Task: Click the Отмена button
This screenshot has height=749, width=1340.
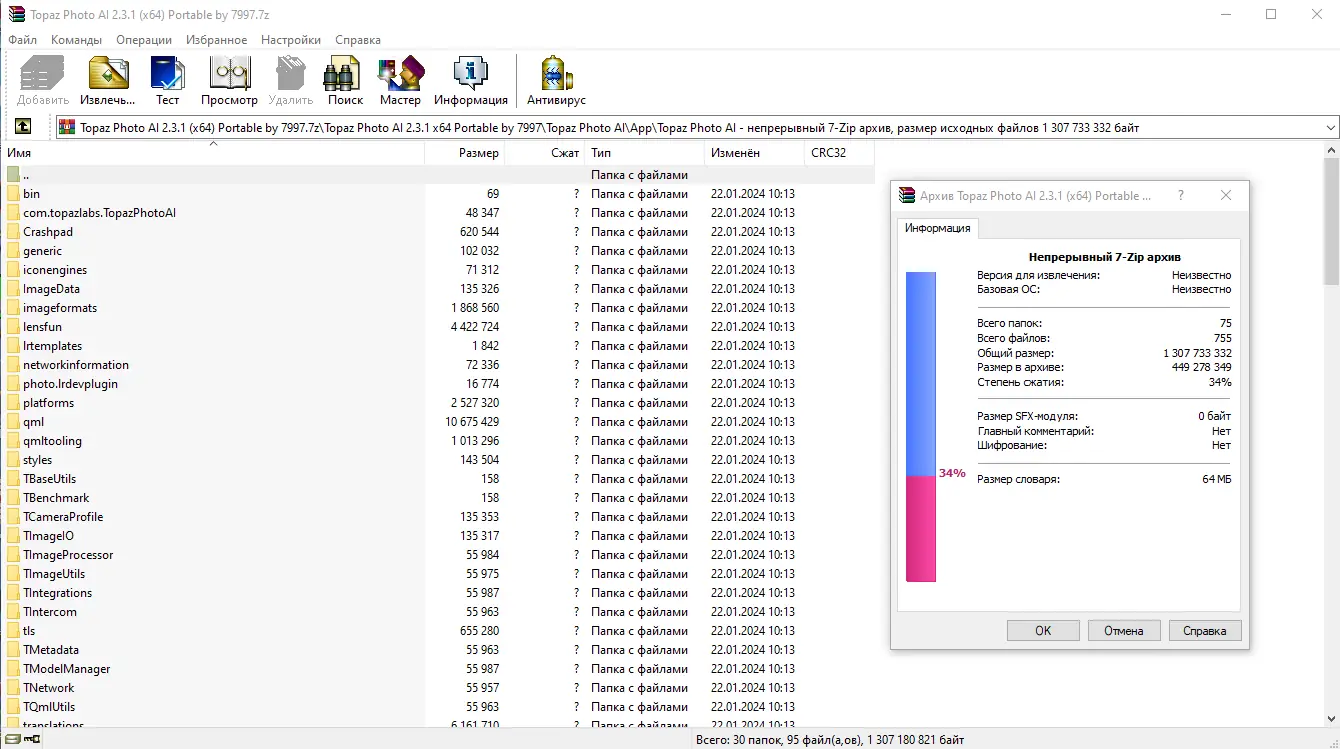Action: [x=1123, y=631]
